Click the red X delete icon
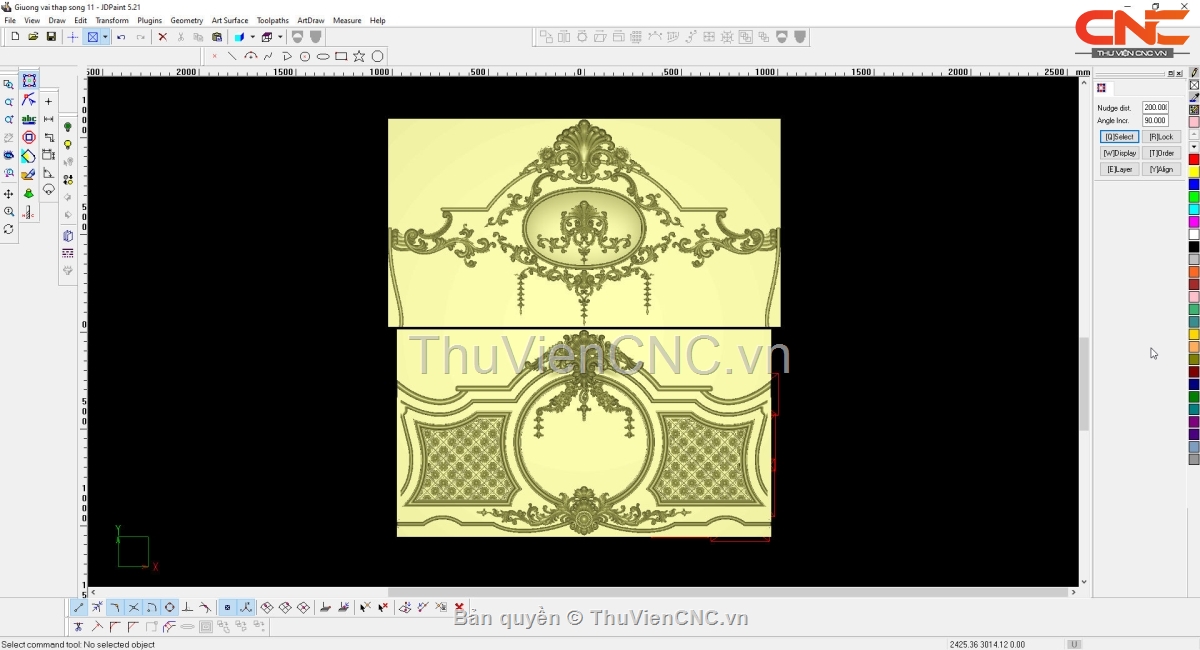Image resolution: width=1200 pixels, height=650 pixels. (162, 37)
